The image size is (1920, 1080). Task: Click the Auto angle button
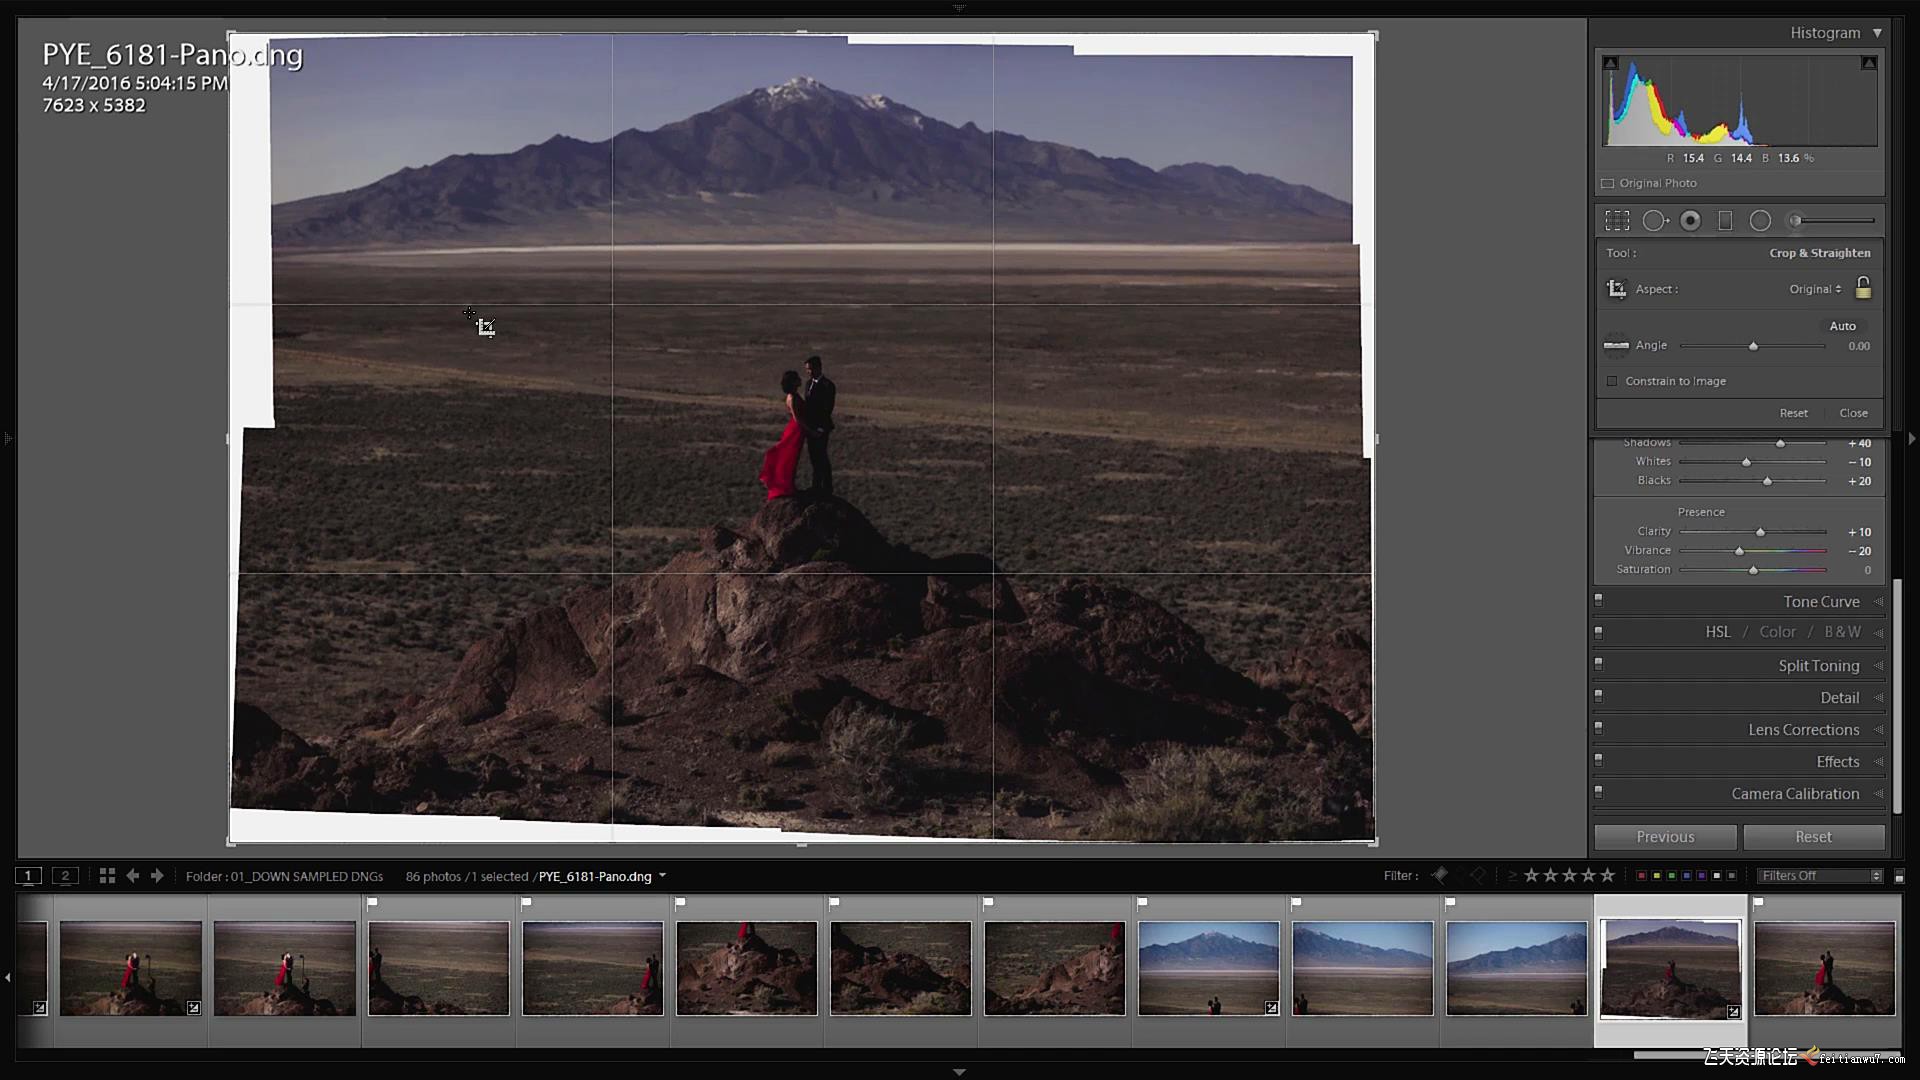point(1842,326)
